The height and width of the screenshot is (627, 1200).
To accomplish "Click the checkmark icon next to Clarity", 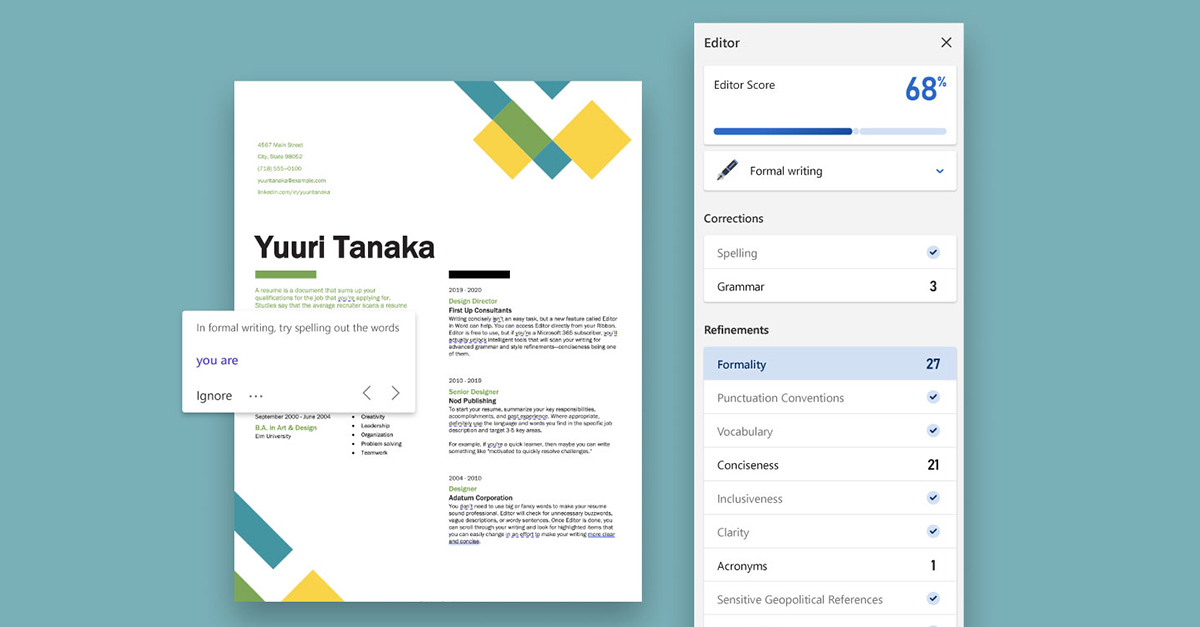I will (933, 532).
